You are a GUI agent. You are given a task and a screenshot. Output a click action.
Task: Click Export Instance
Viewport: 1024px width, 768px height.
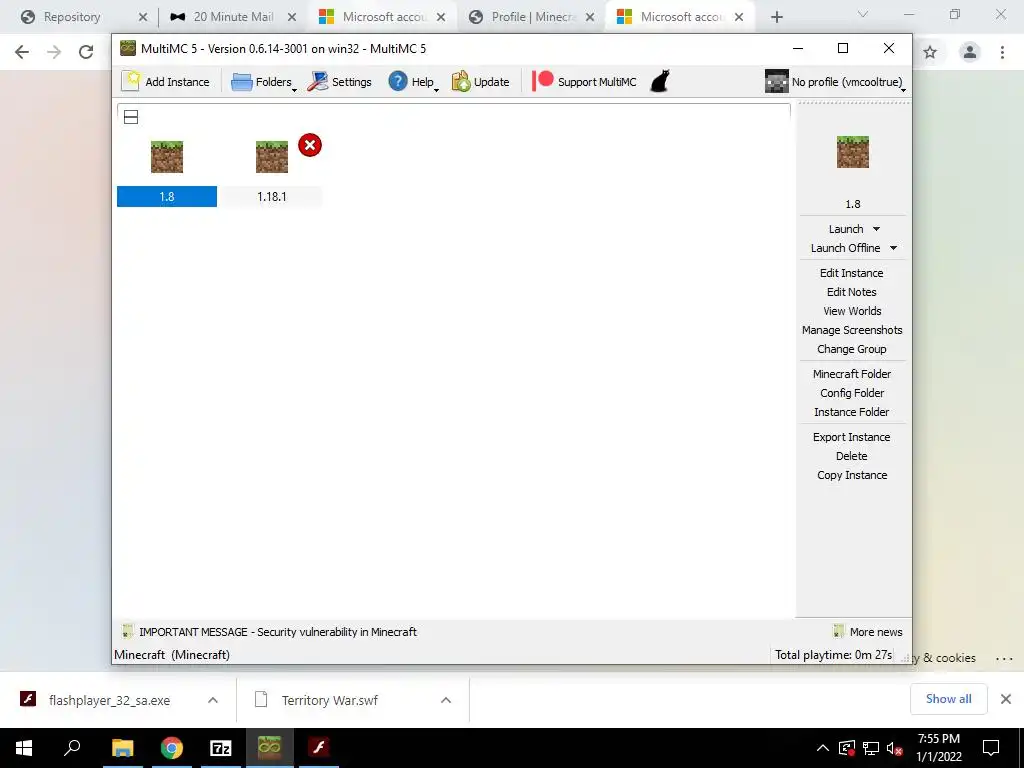pos(852,437)
